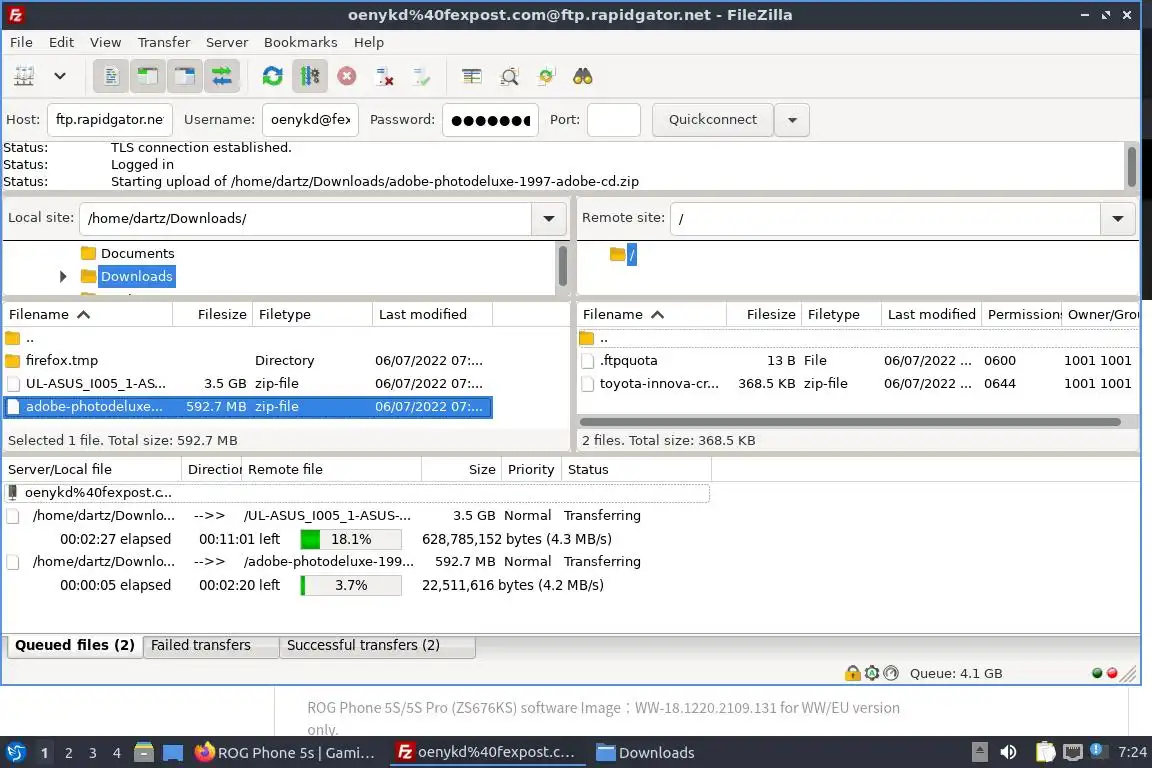Disconnect from the current server

384,76
